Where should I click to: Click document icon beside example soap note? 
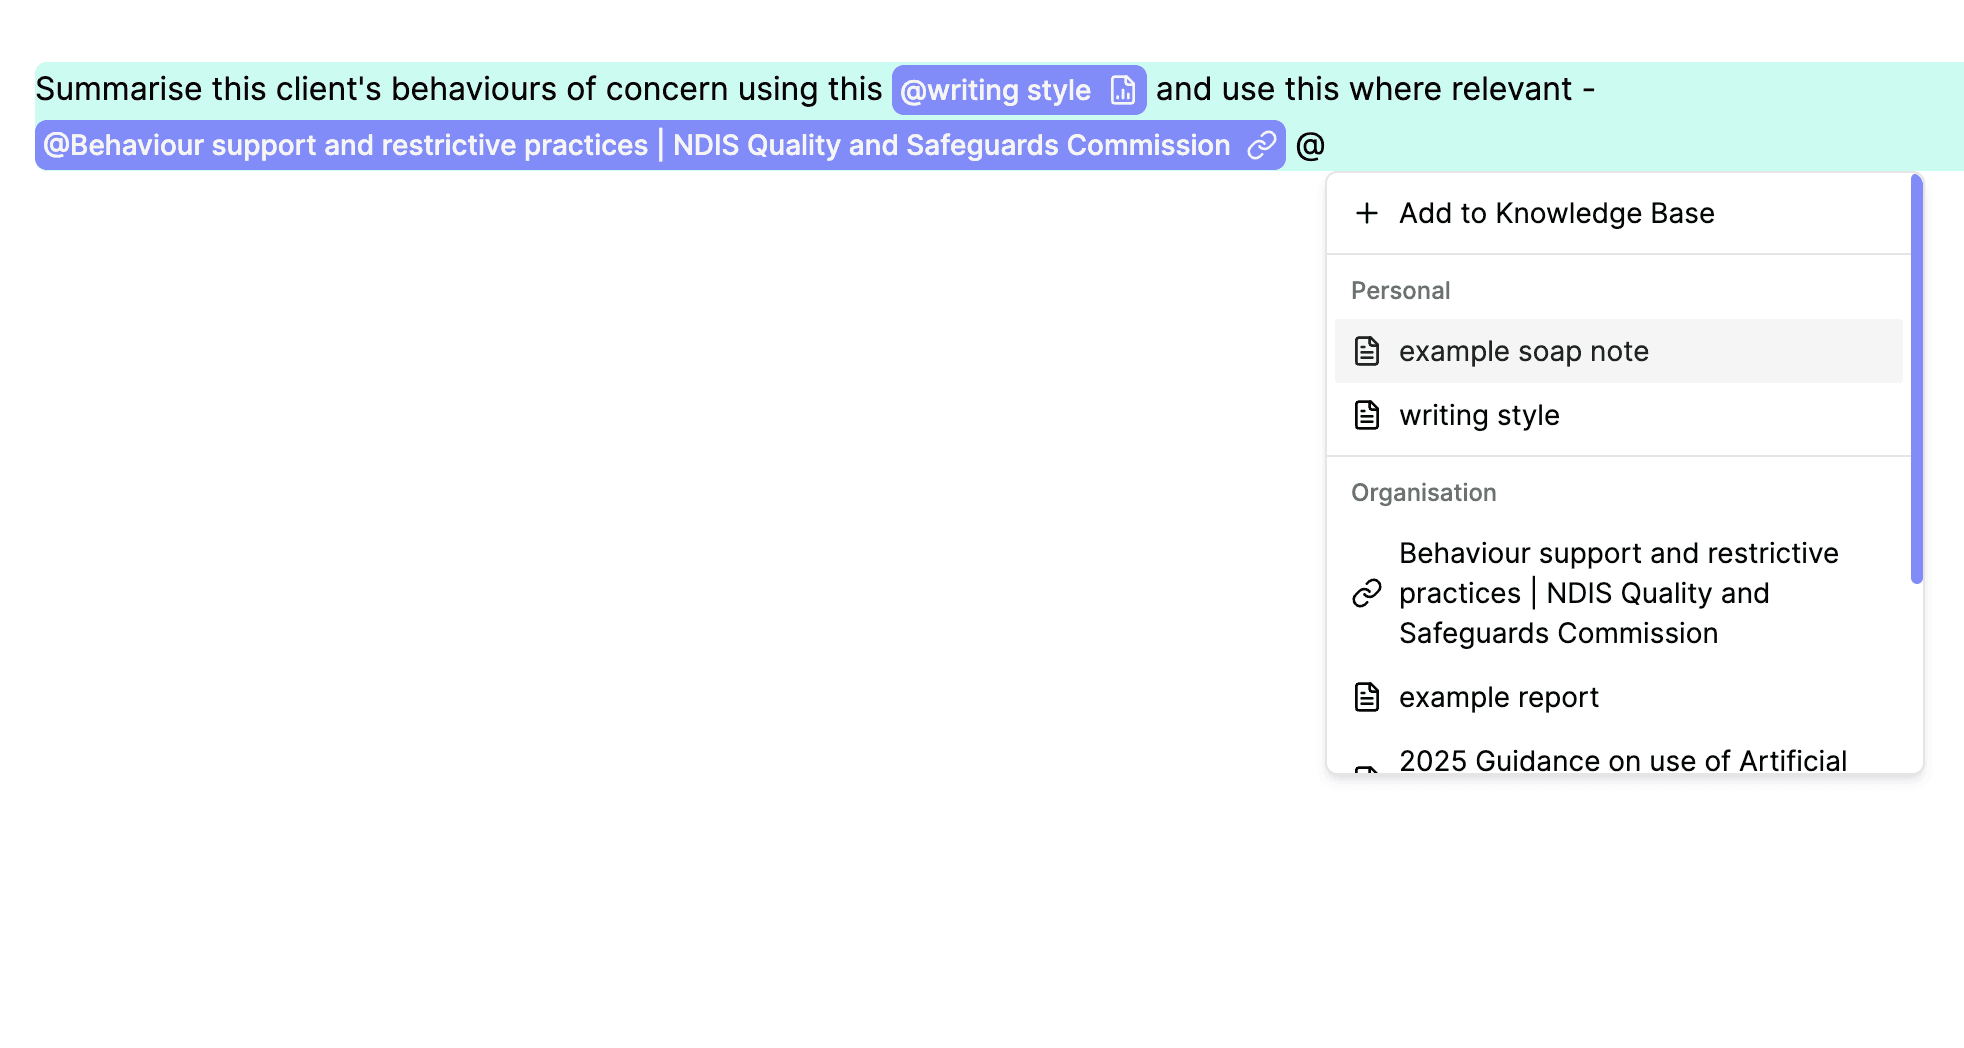click(x=1366, y=351)
